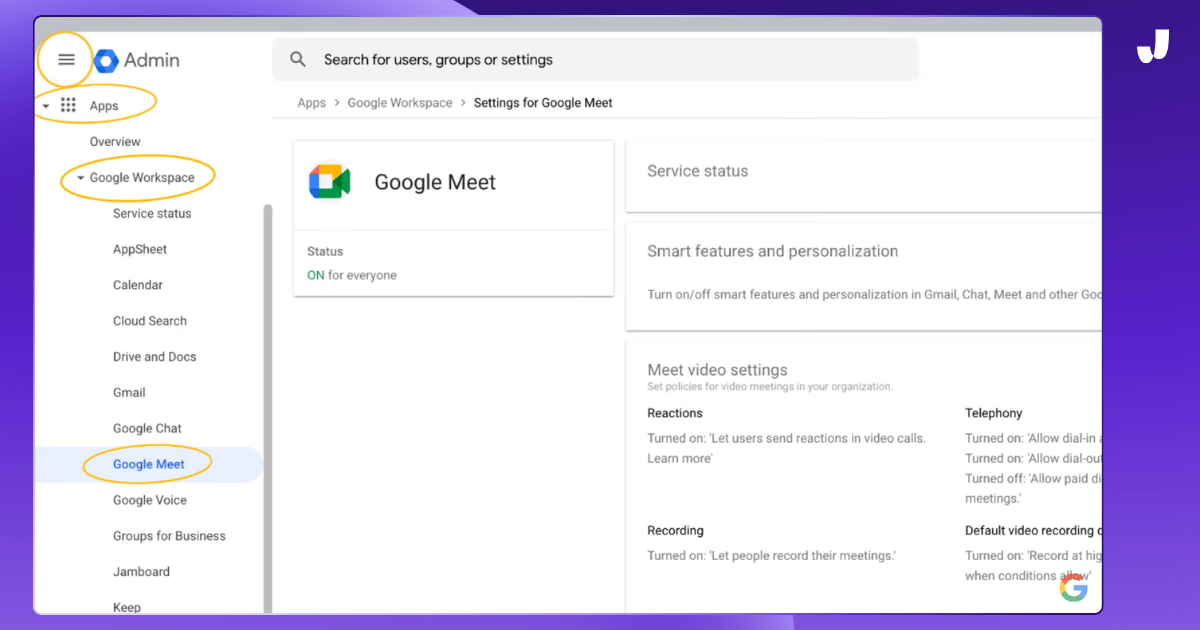Click the Recording setting heading
This screenshot has height=630, width=1200.
tap(675, 531)
